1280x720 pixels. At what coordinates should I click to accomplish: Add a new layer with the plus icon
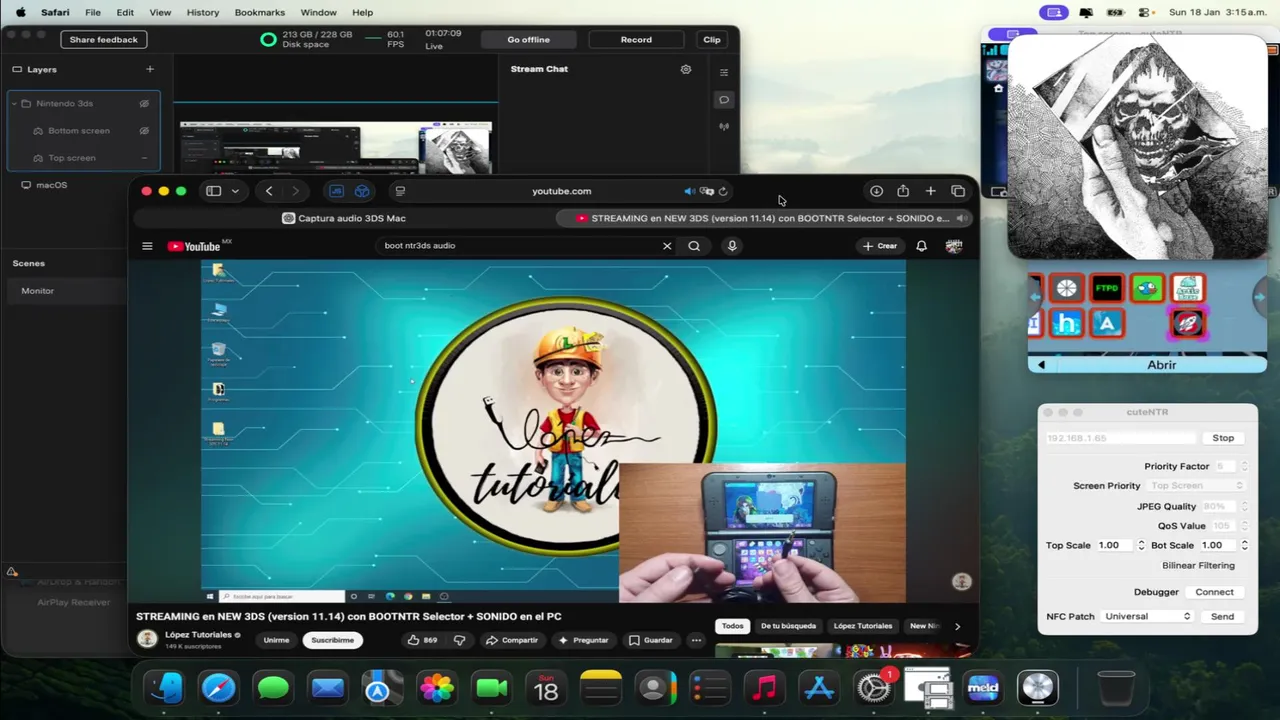coord(150,69)
